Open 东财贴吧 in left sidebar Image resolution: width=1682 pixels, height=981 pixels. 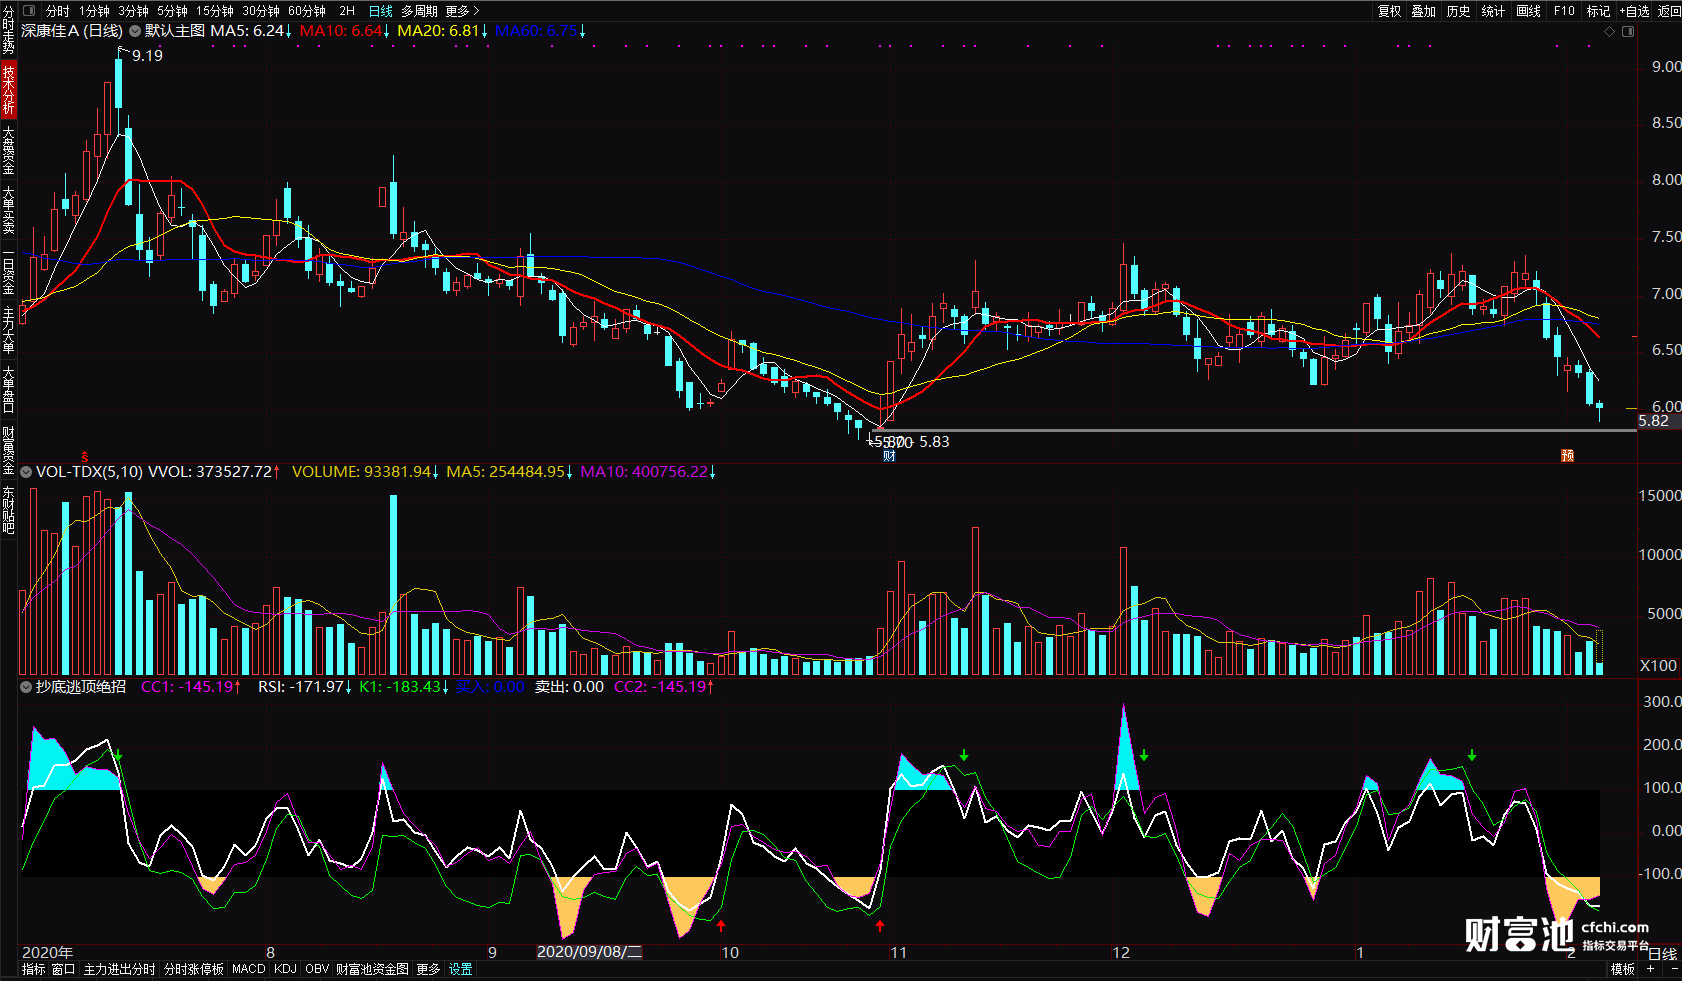pyautogui.click(x=8, y=509)
